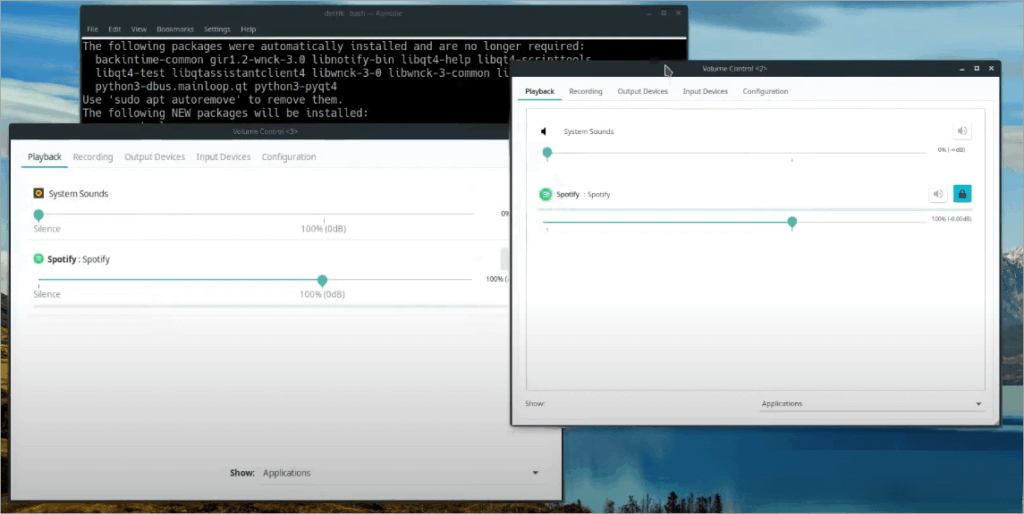
Task: Click 'Silence' under System Sounds in Volume Control <3>
Action: point(47,229)
